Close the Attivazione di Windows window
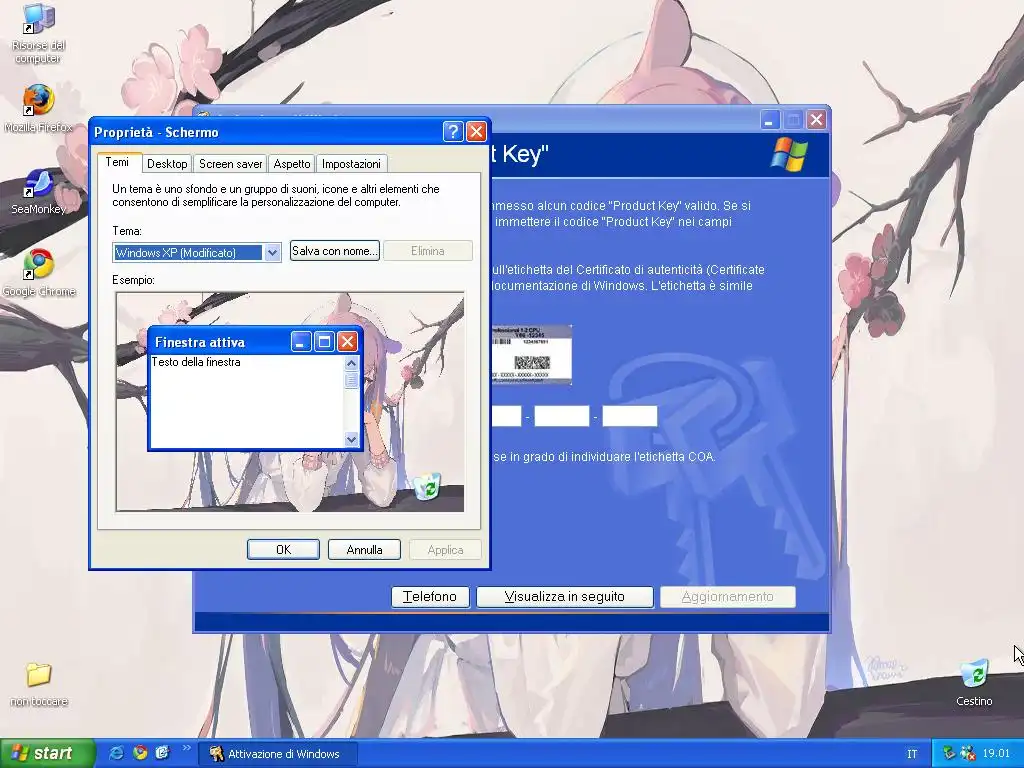1024x768 pixels. pos(816,120)
